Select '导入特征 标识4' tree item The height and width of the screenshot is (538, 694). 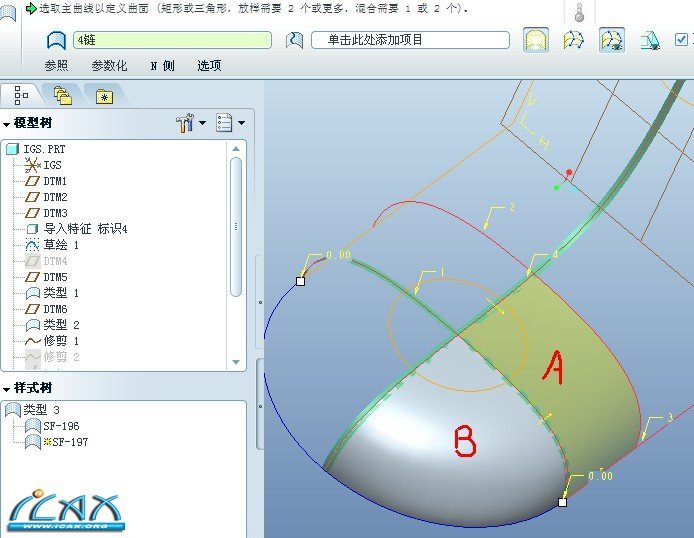[x=77, y=229]
